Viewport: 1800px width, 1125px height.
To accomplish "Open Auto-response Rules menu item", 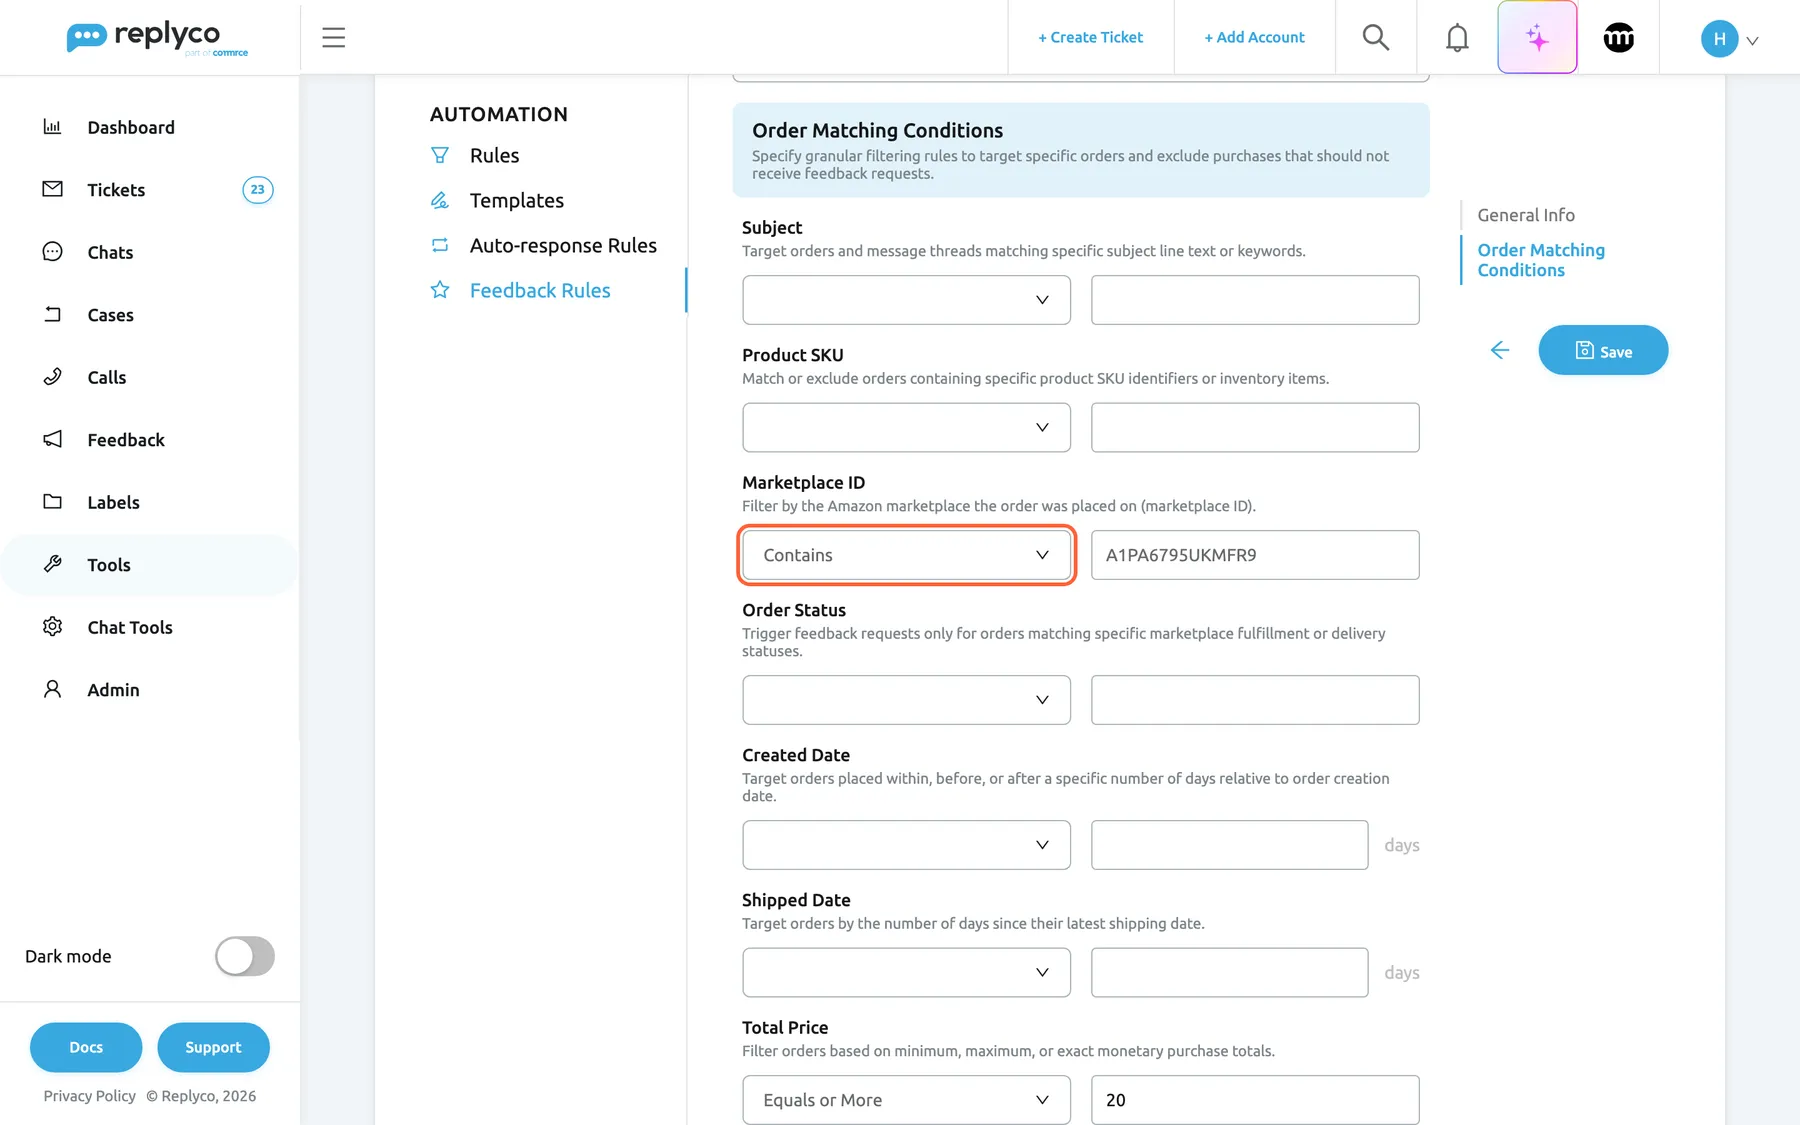I will [x=563, y=245].
